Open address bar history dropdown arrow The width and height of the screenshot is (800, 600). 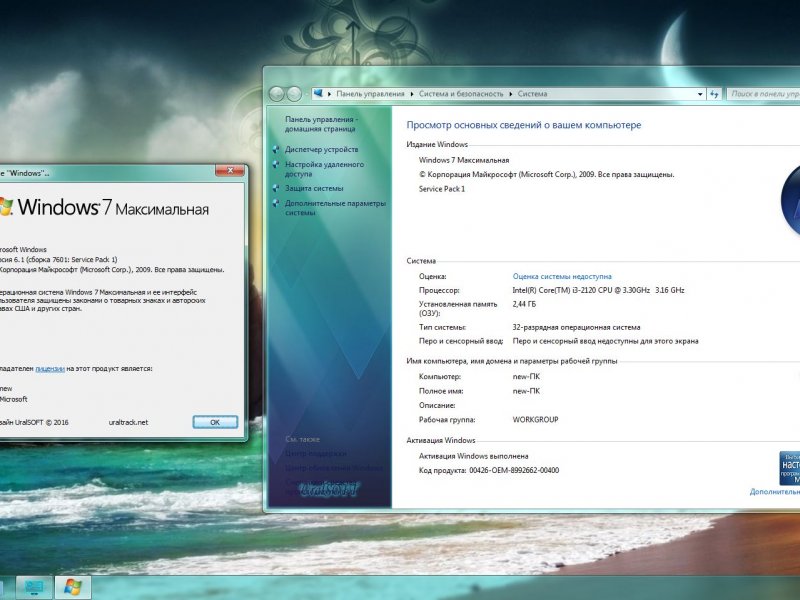700,94
